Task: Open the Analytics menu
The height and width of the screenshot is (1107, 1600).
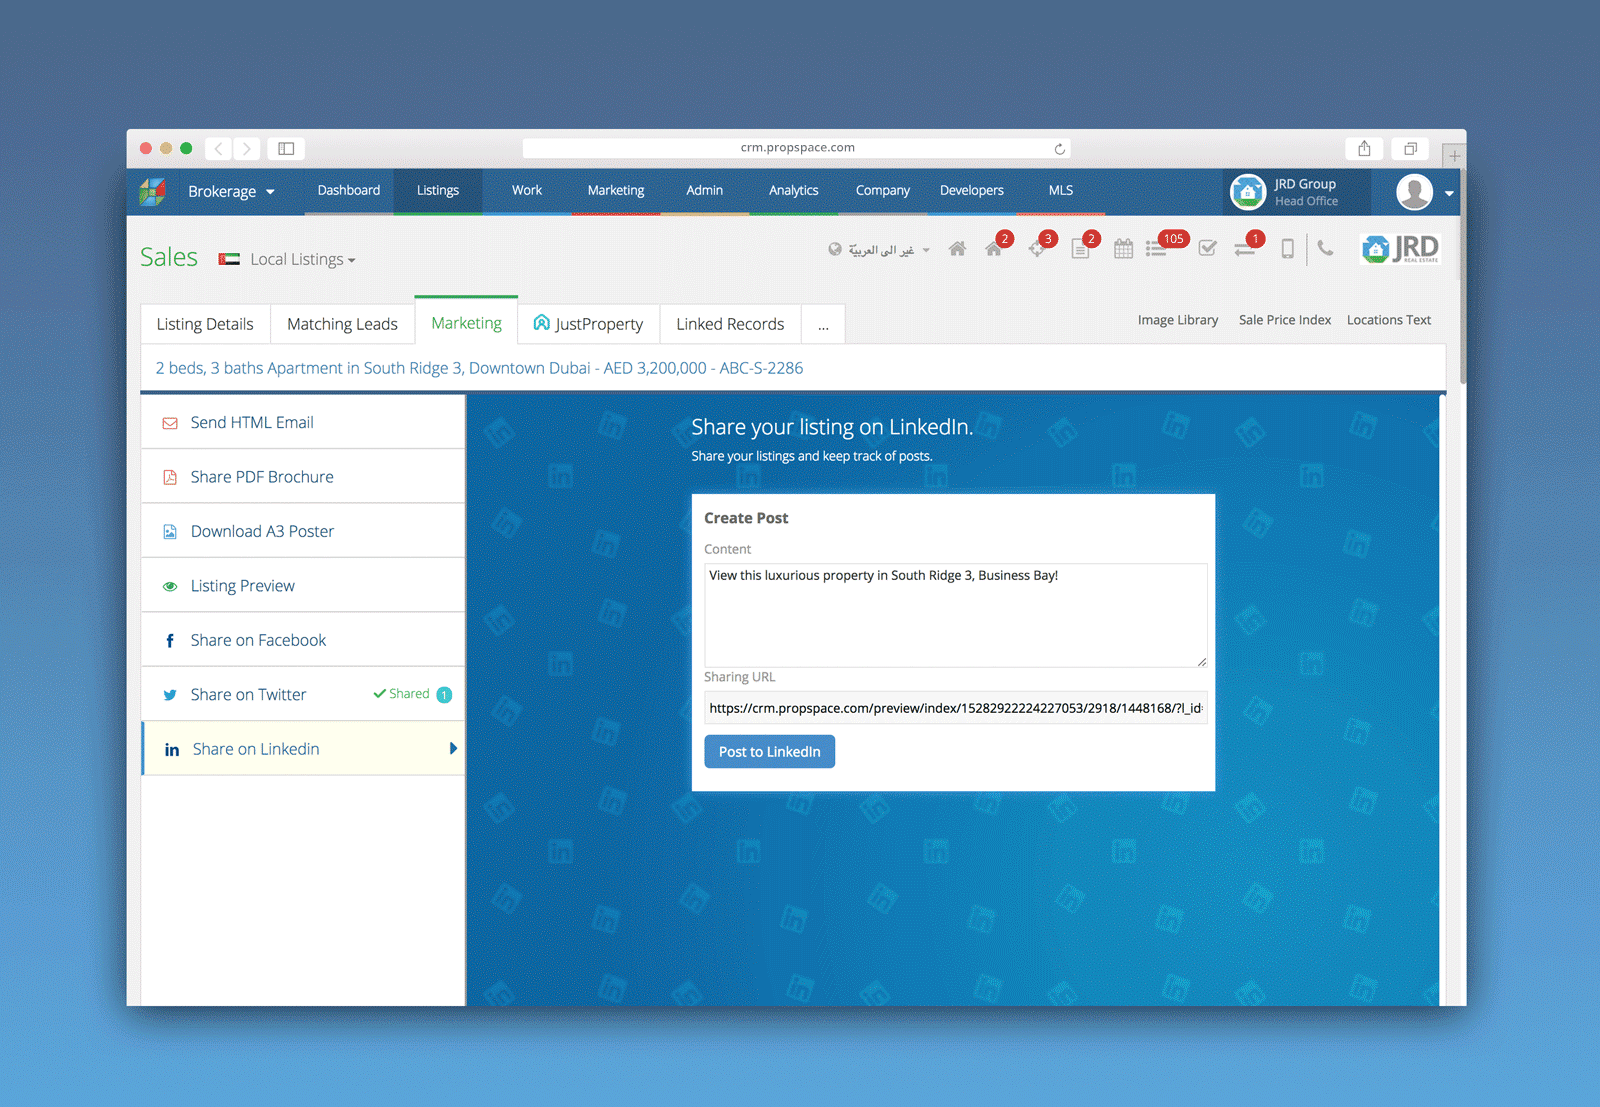Action: click(x=794, y=190)
